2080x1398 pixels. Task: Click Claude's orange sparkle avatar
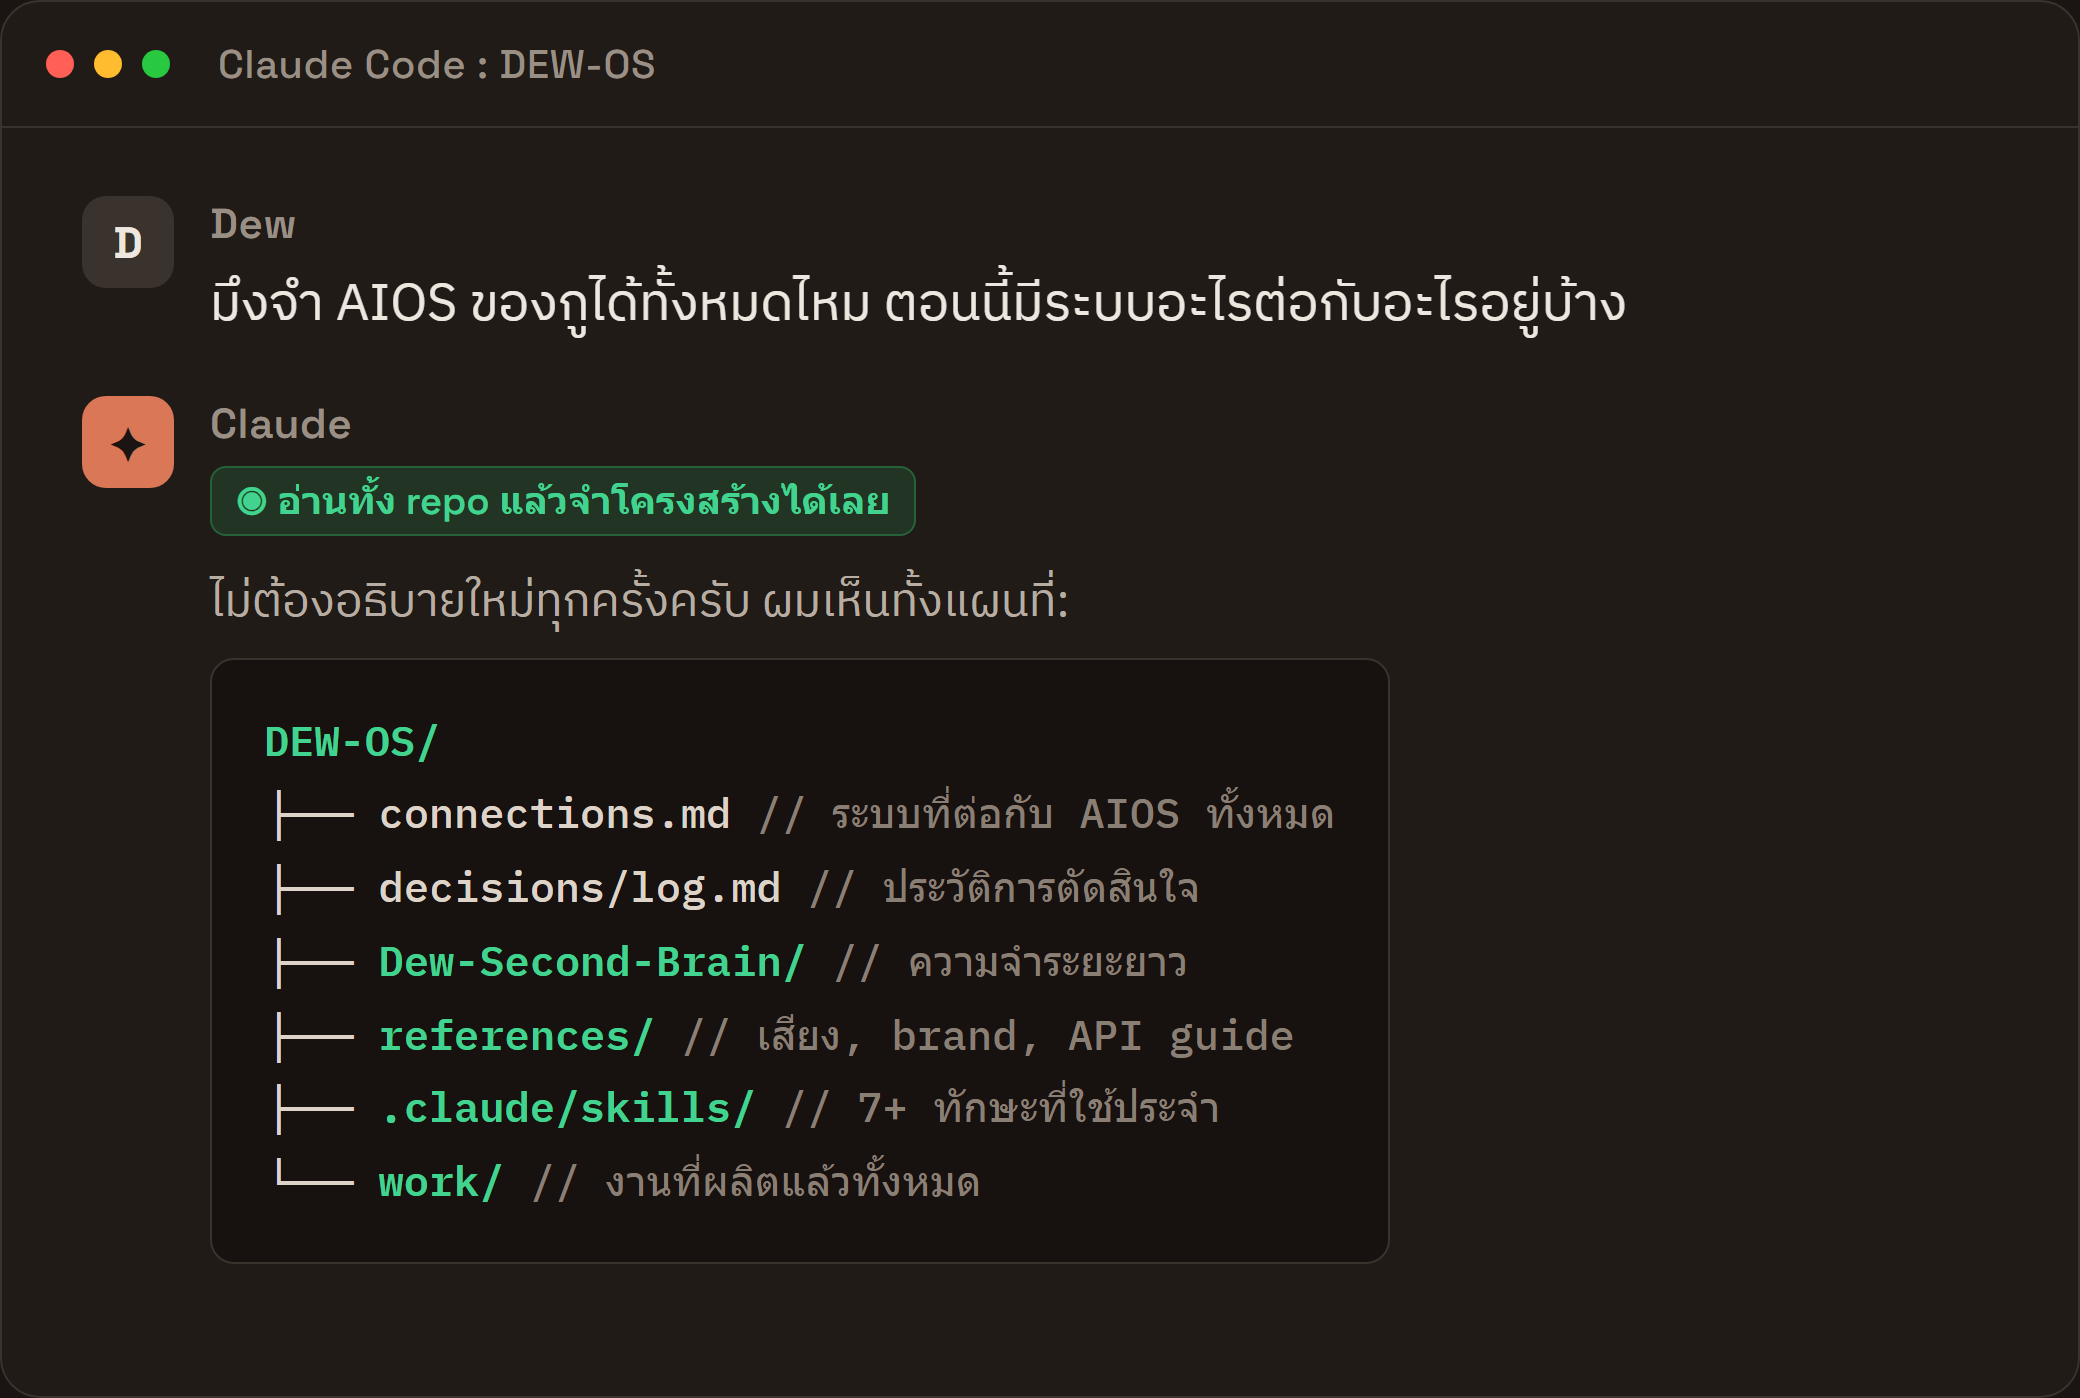(x=128, y=442)
